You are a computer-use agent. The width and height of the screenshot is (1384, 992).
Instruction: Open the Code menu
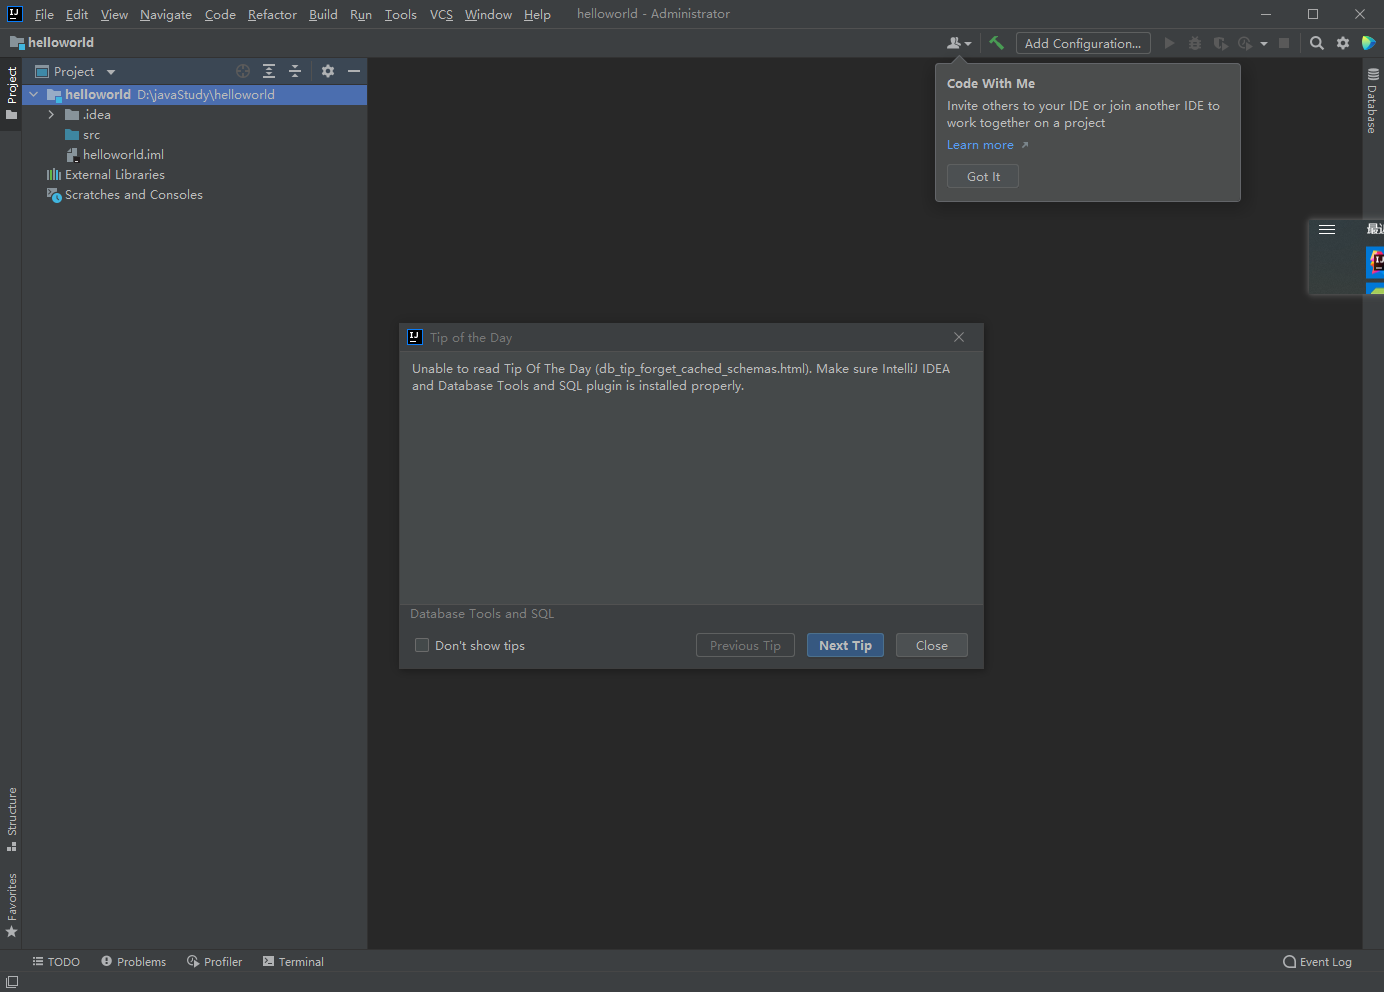(220, 14)
